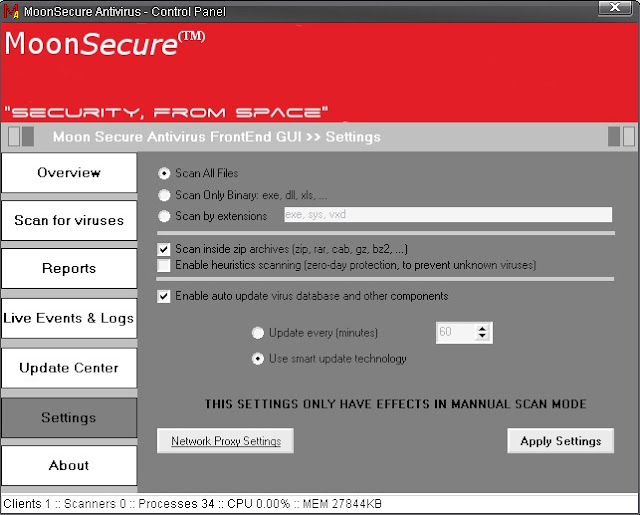Screen dimensions: 640x515
Task: Click the Apply Settings button
Action: [x=560, y=441]
